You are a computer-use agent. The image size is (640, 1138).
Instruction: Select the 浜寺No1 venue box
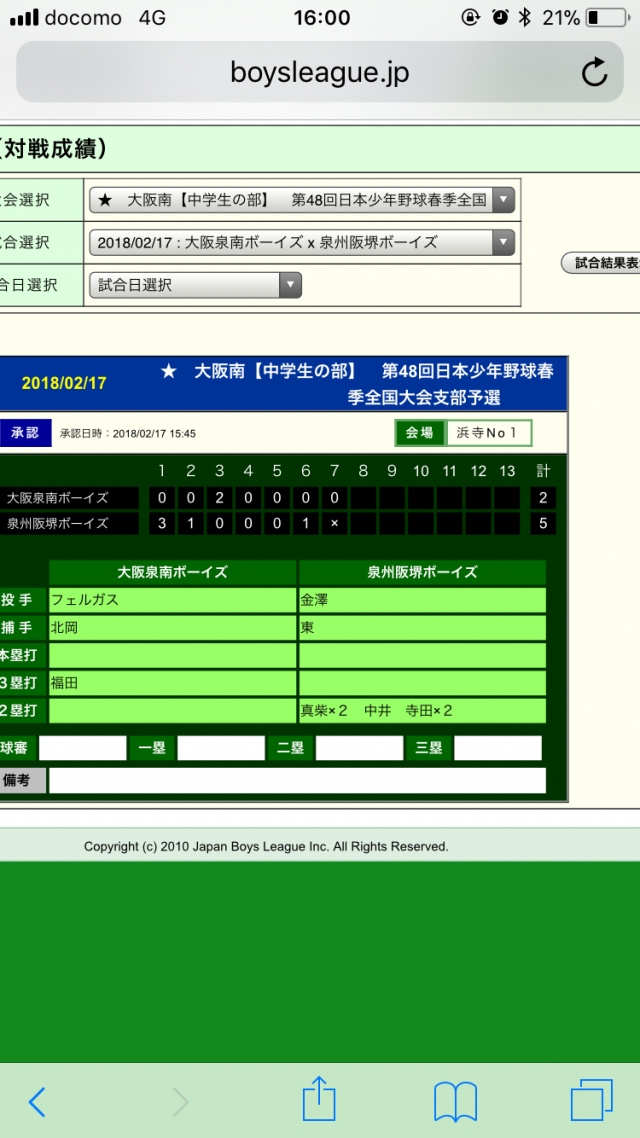(x=490, y=433)
